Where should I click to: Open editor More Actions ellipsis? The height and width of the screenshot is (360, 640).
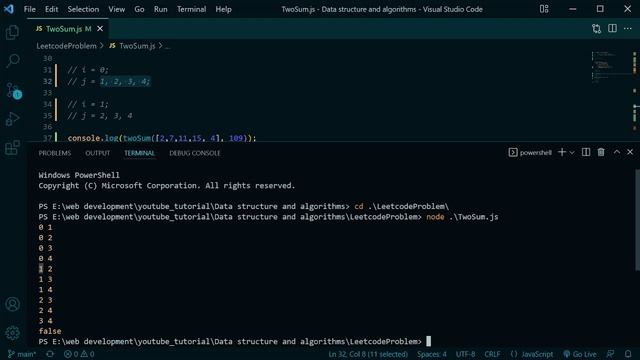point(628,29)
